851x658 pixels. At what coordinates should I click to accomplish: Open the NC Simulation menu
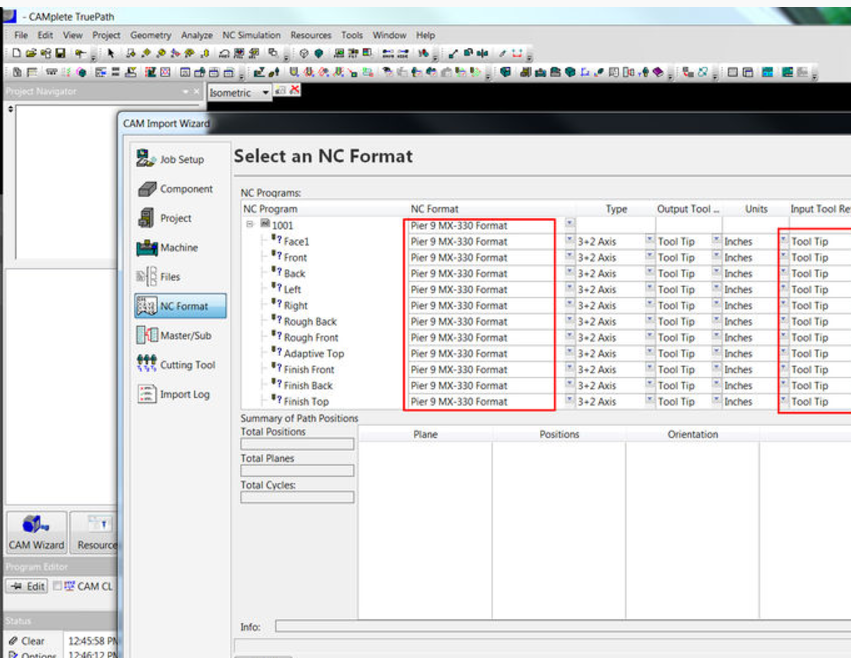point(251,35)
